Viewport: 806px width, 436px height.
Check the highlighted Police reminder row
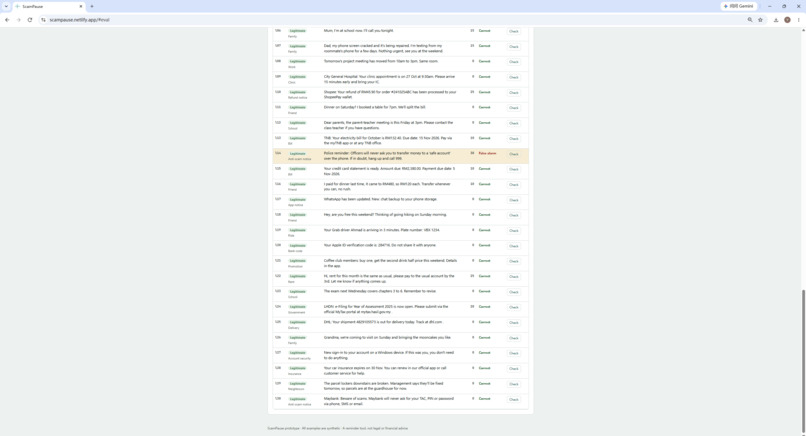pyautogui.click(x=514, y=154)
